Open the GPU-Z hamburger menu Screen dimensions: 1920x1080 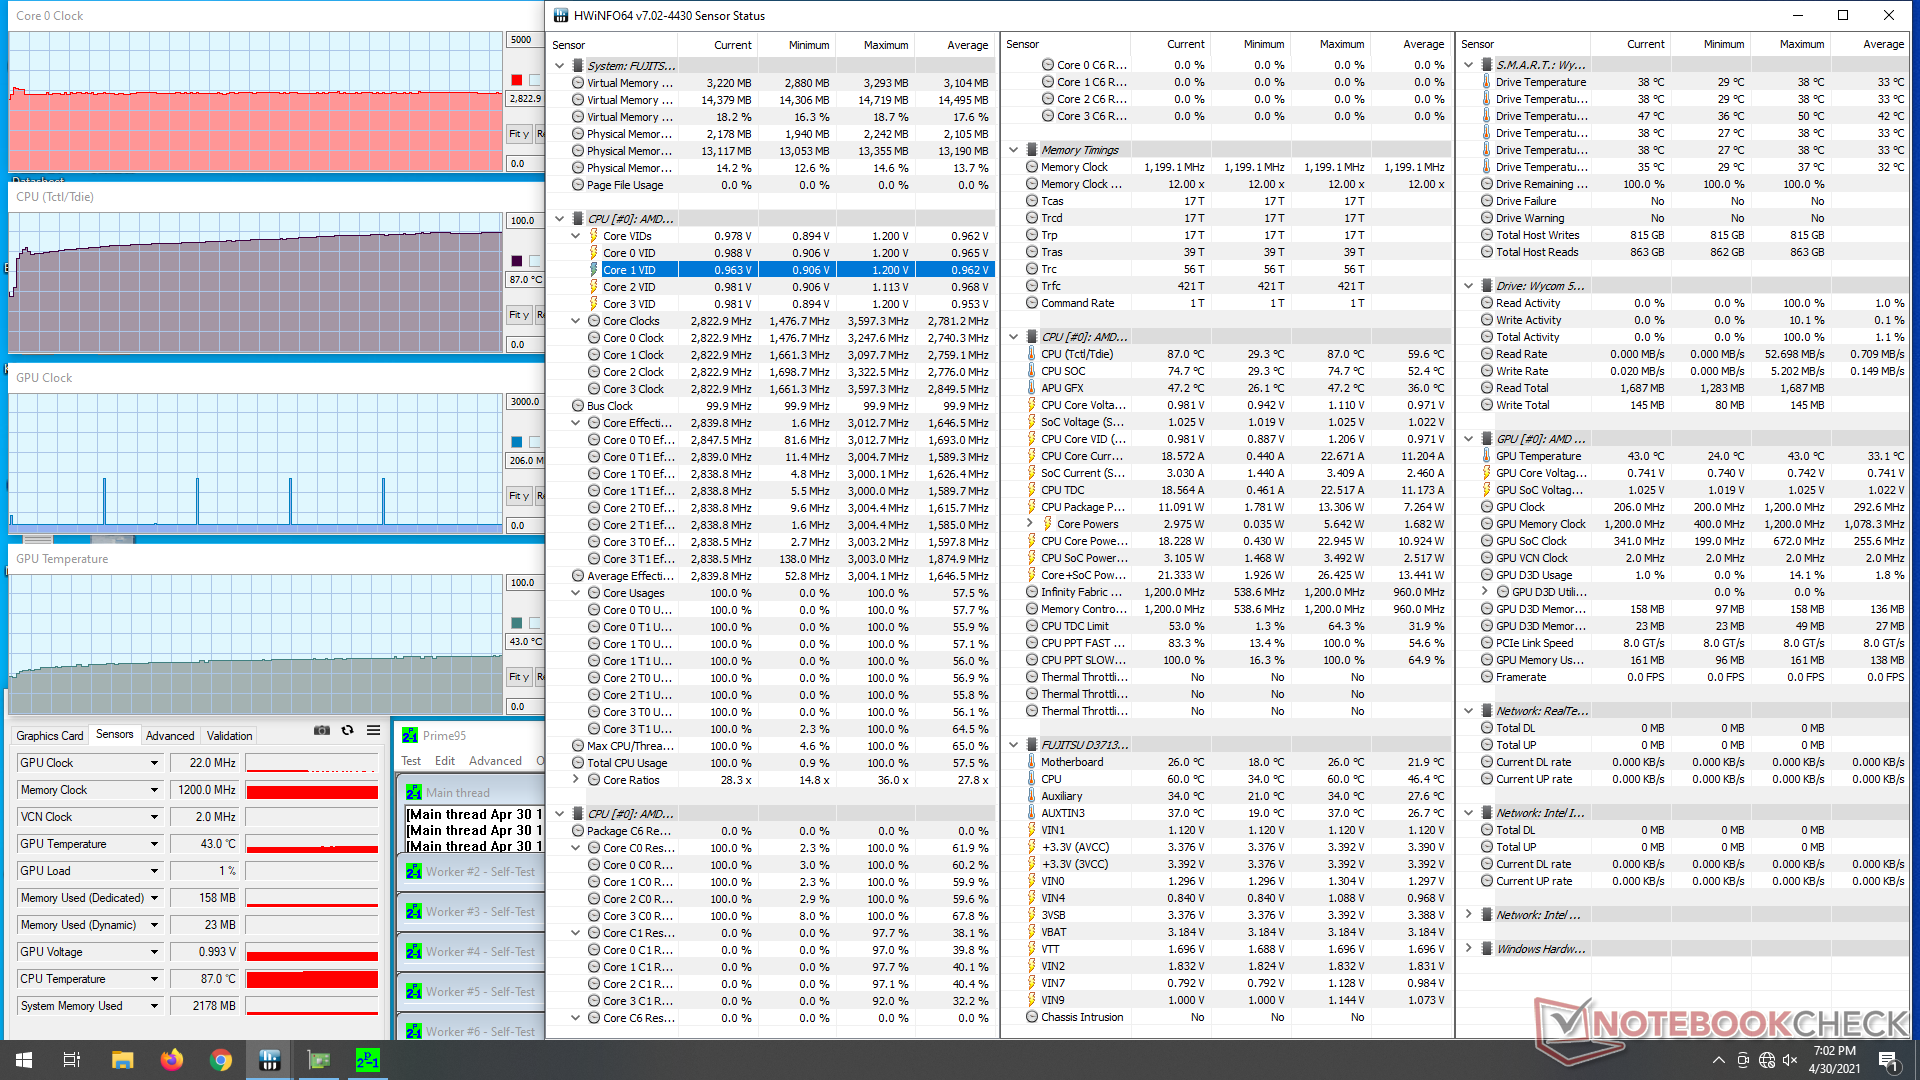coord(373,731)
